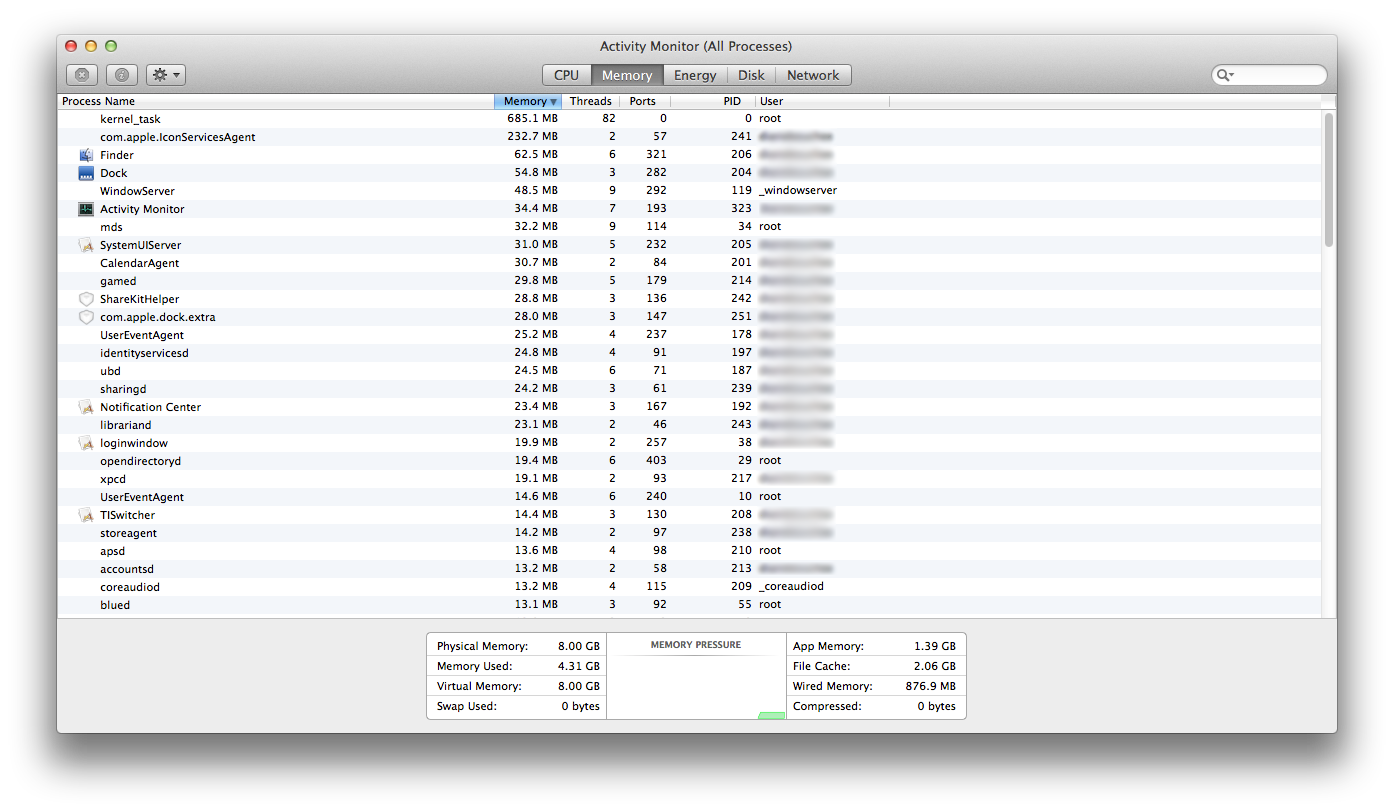1394x812 pixels.
Task: Select the gamed process row
Action: coord(690,281)
